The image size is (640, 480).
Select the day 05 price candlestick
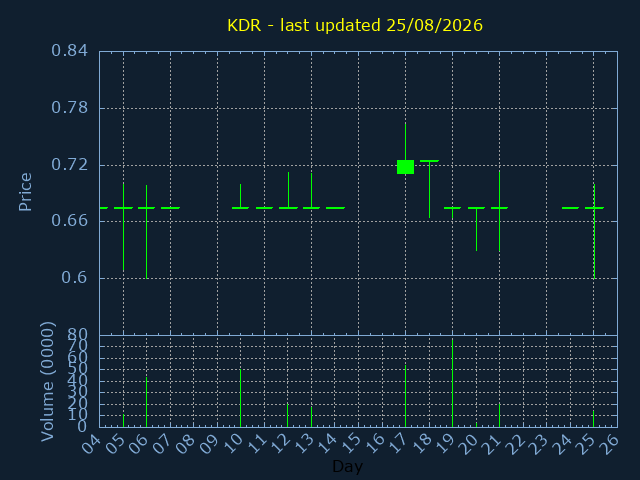pos(123,227)
